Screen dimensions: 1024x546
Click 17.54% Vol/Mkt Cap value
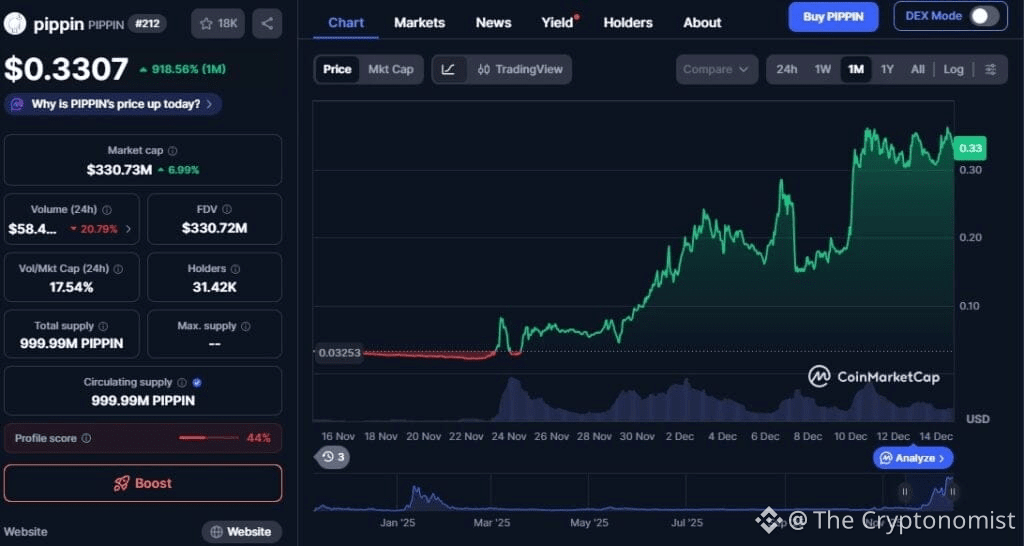[71, 287]
